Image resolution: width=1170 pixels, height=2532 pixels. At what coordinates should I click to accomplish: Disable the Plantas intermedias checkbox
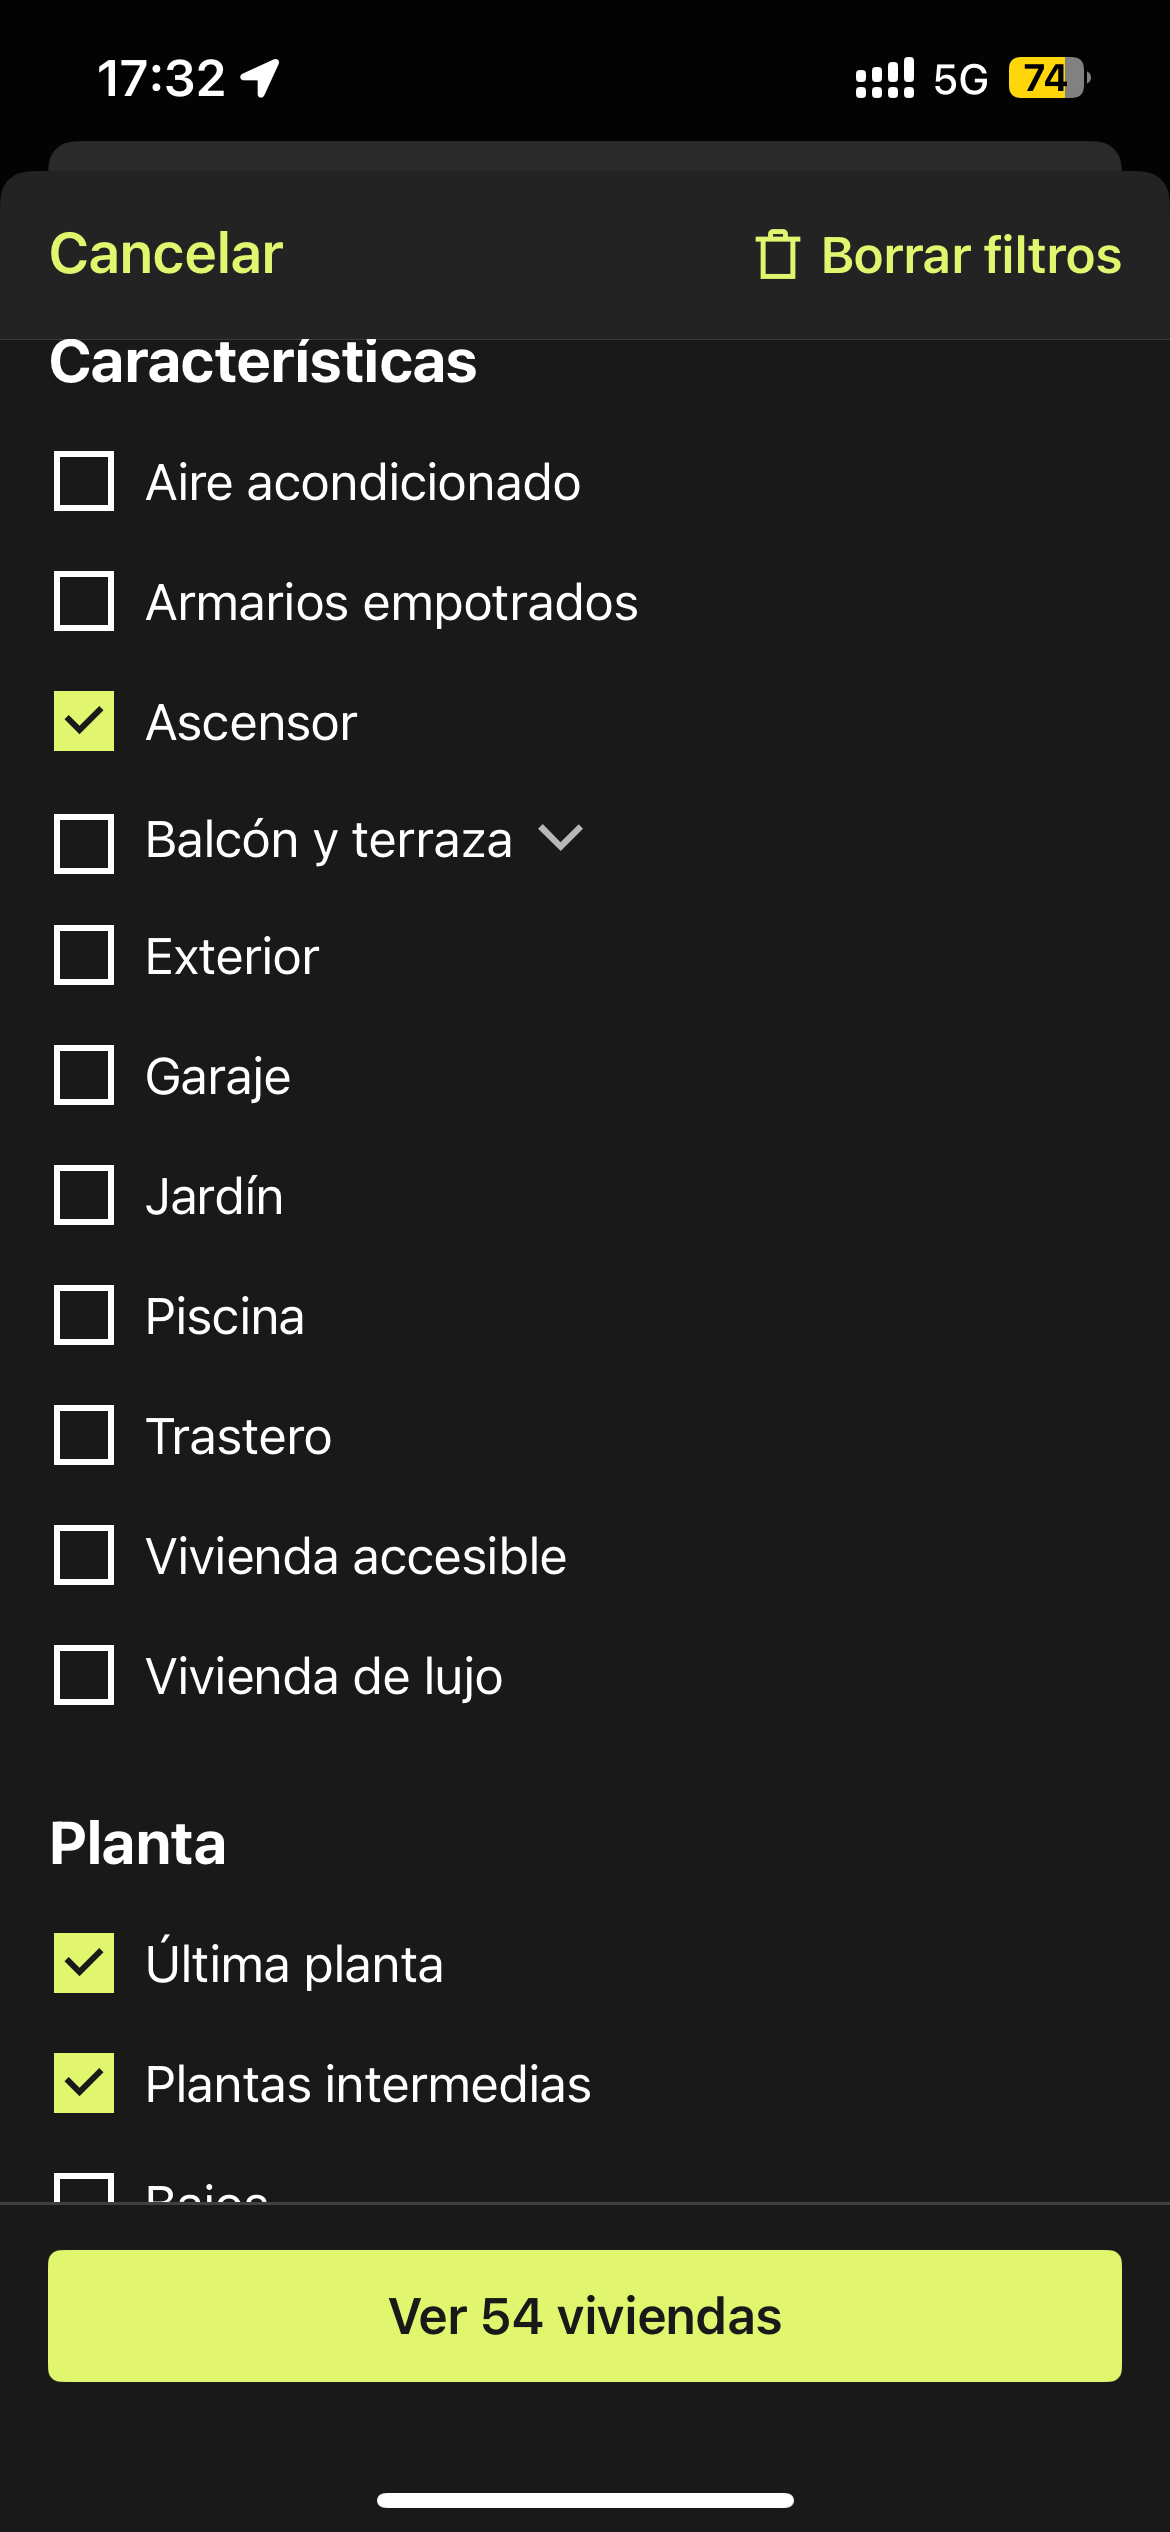[x=84, y=2083]
